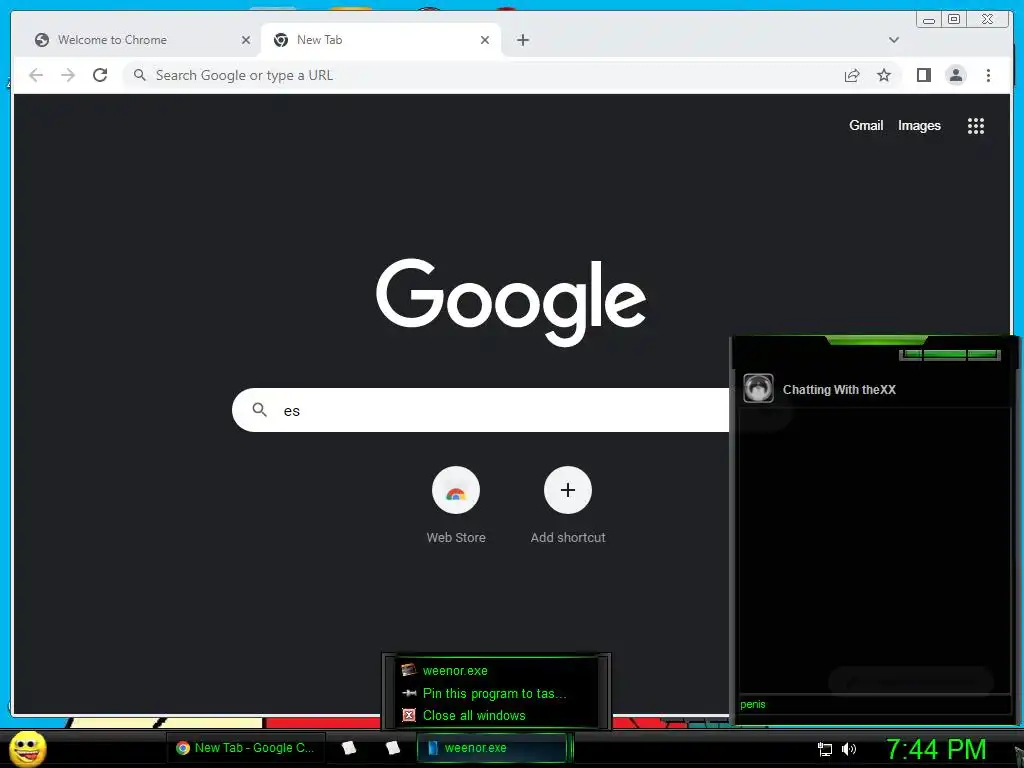This screenshot has height=768, width=1024.
Task: Open the volume speaker icon
Action: [x=848, y=749]
